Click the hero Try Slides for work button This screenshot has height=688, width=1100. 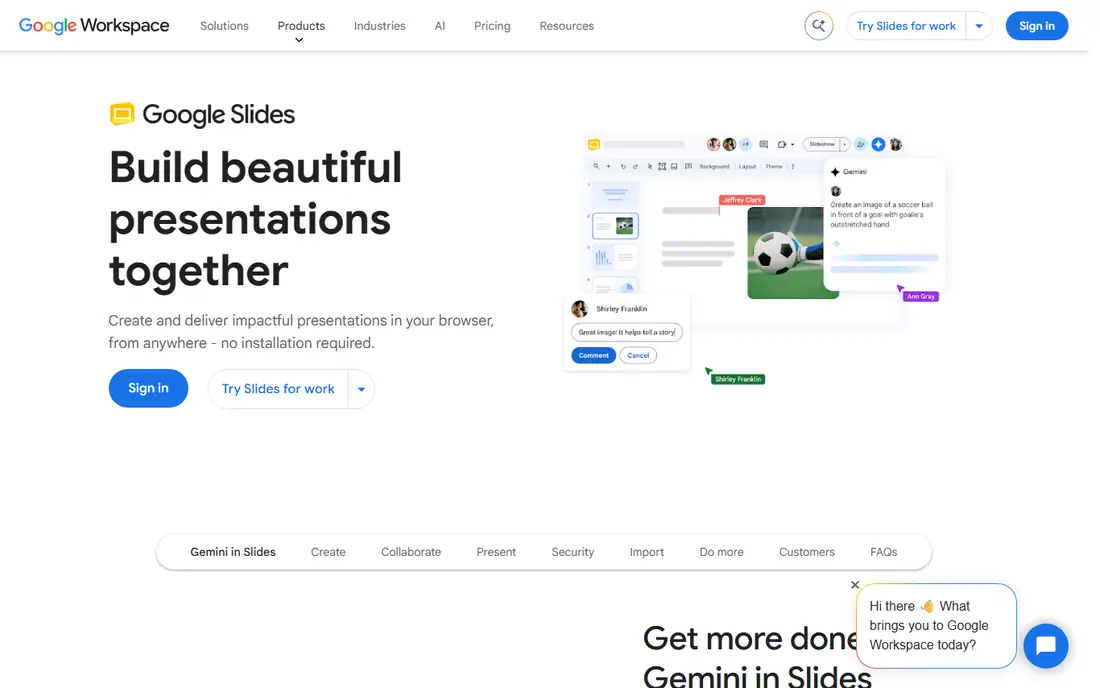(278, 389)
